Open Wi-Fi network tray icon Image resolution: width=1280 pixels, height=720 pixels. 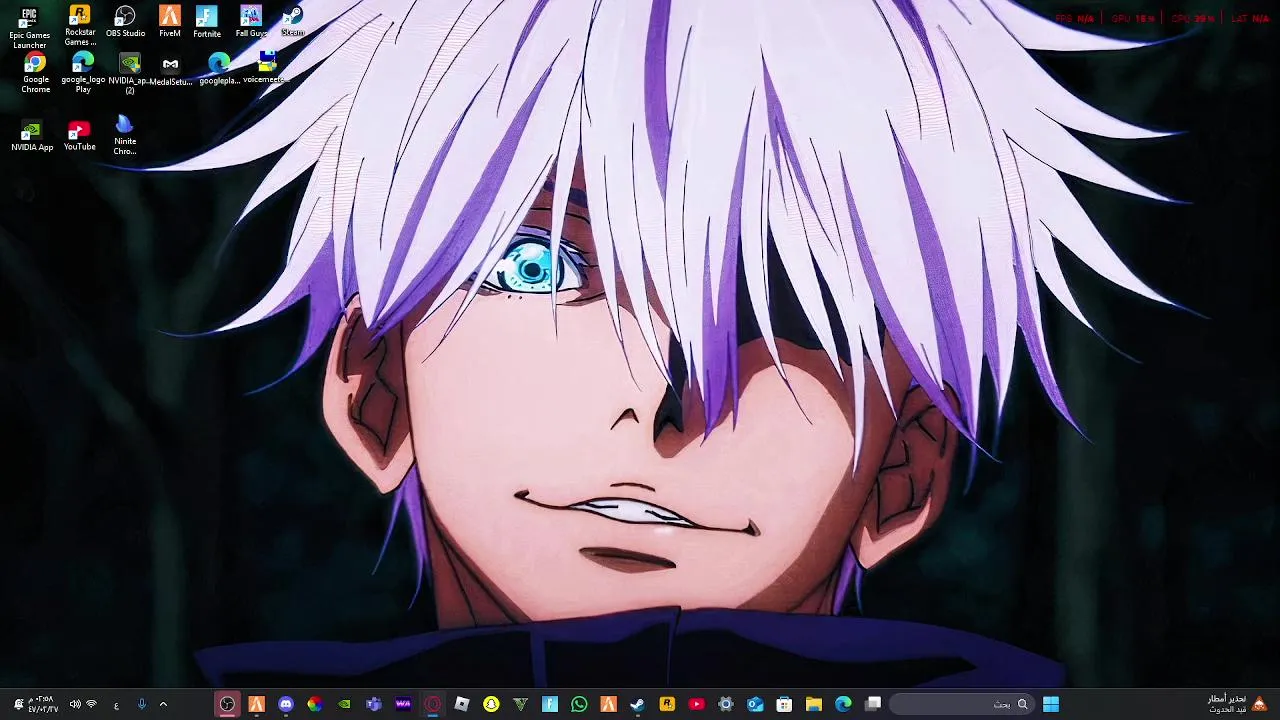point(92,704)
